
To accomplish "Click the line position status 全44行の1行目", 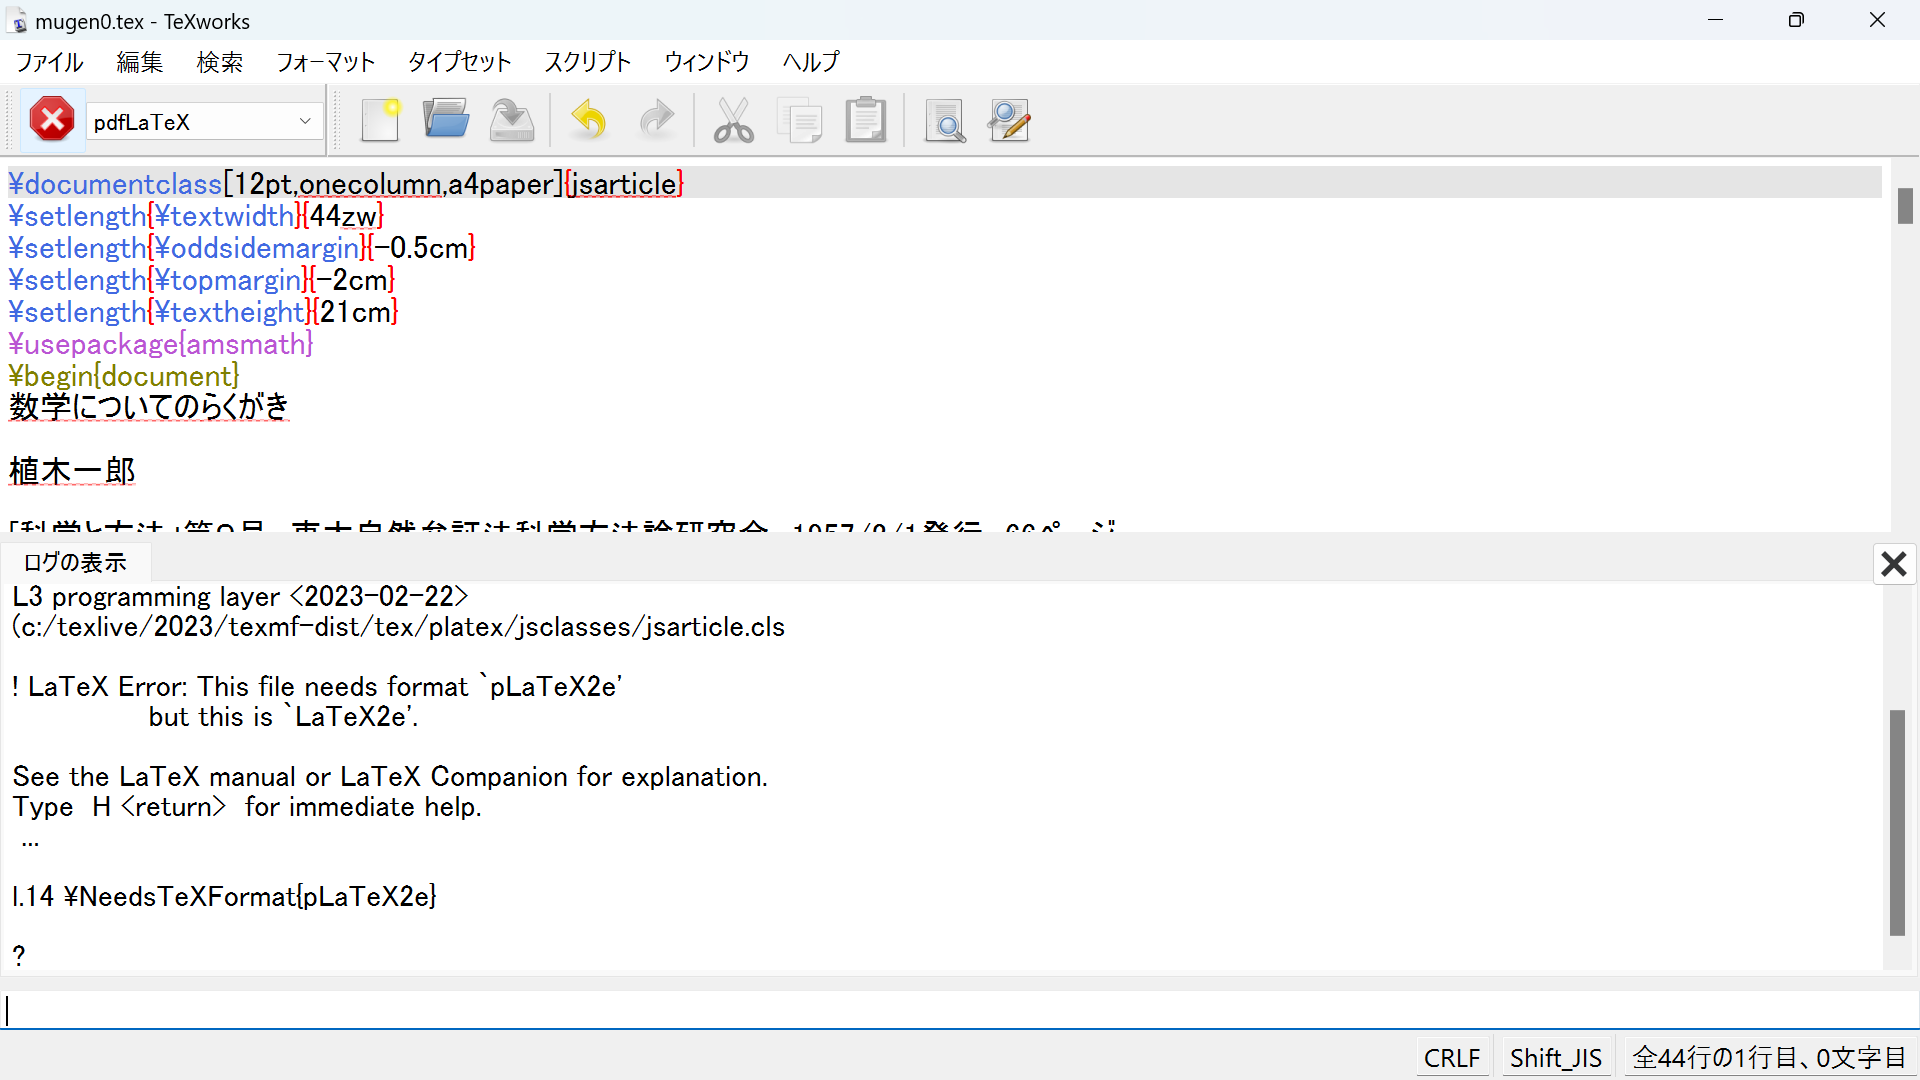I will pos(1769,1058).
